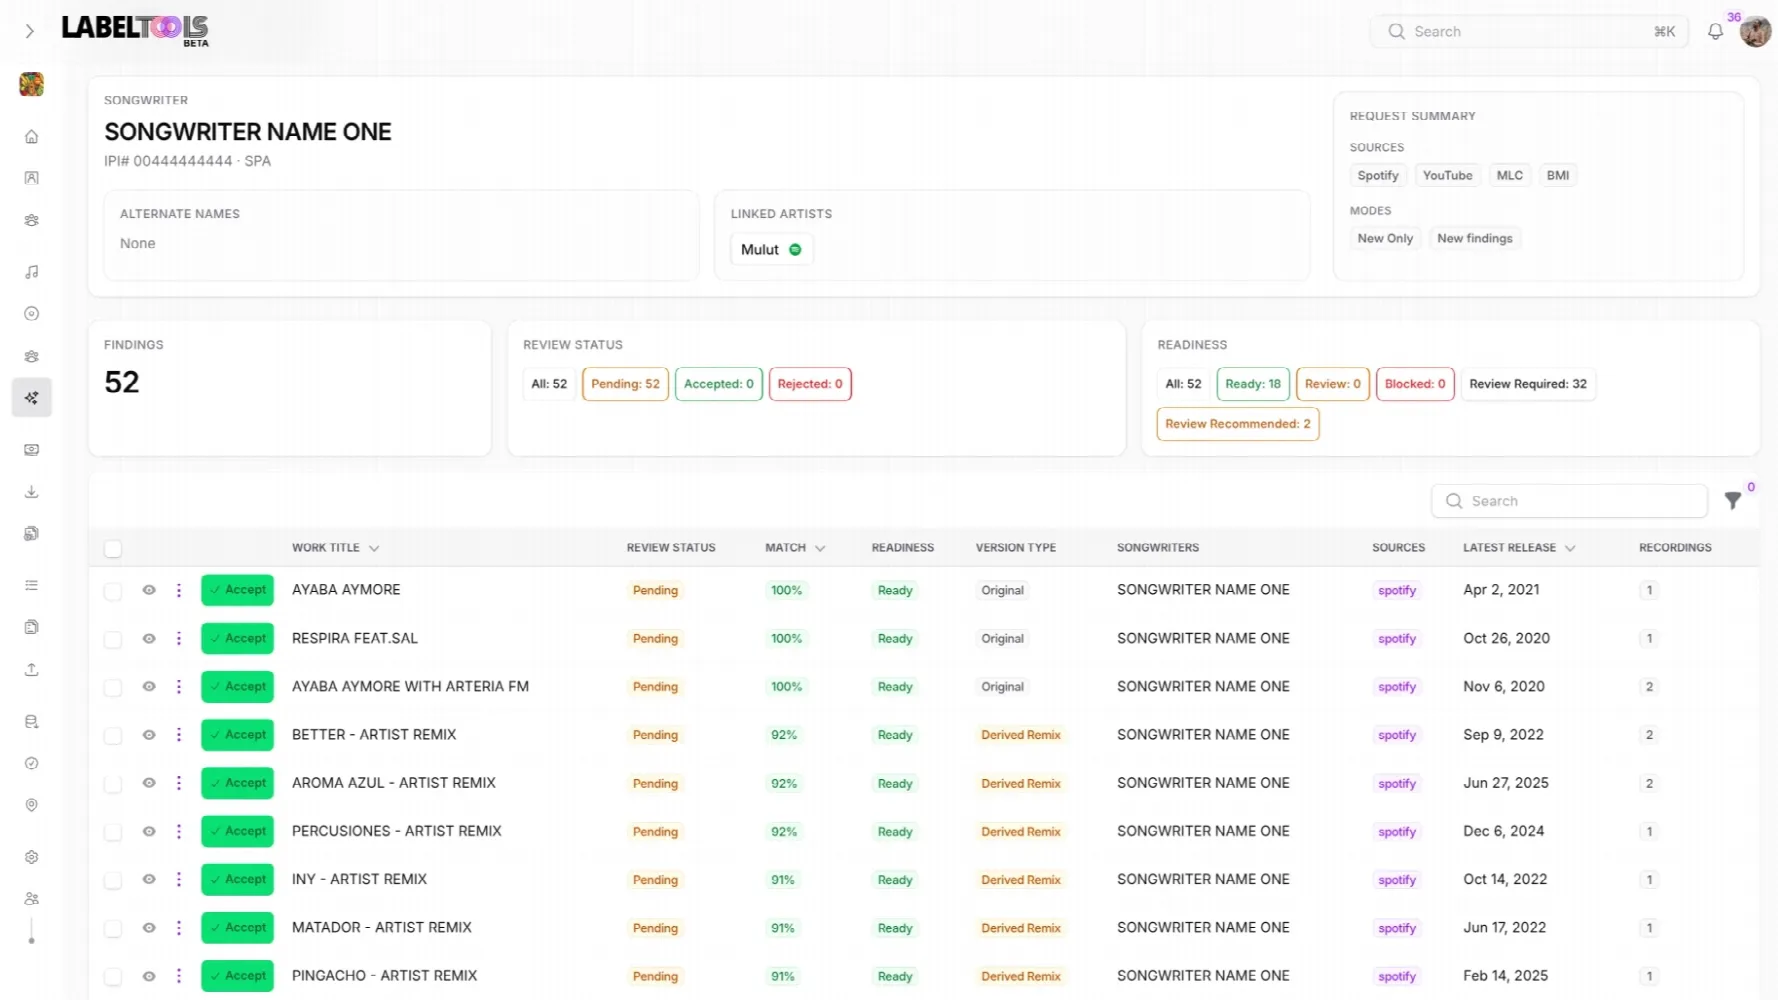Filter review status by Pending: 52
Image resolution: width=1778 pixels, height=1000 pixels.
(x=625, y=384)
